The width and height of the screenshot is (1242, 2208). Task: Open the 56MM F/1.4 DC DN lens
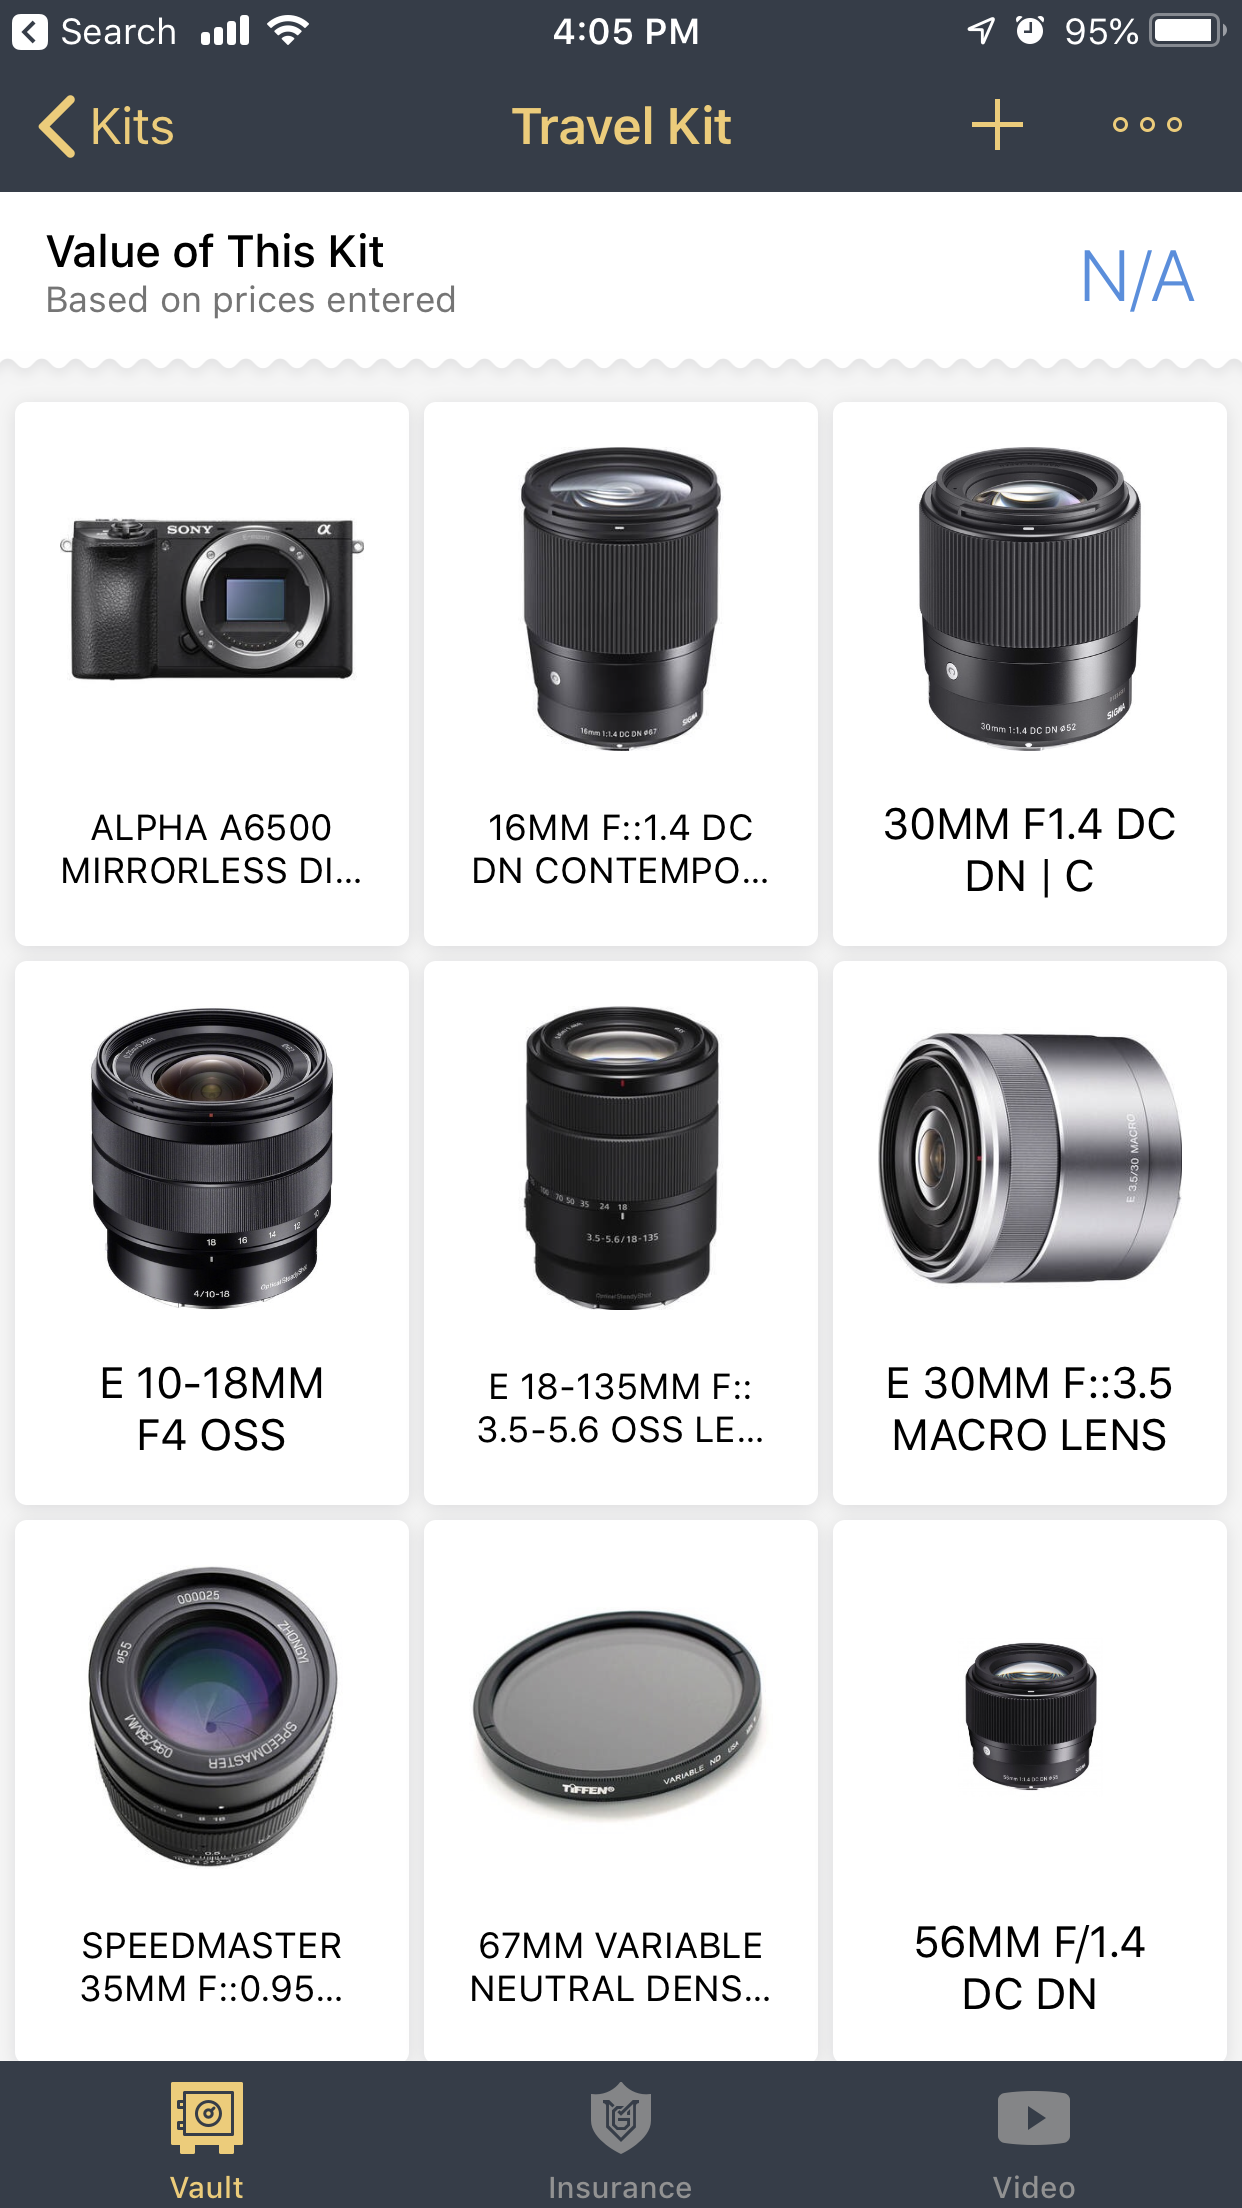1030,1790
